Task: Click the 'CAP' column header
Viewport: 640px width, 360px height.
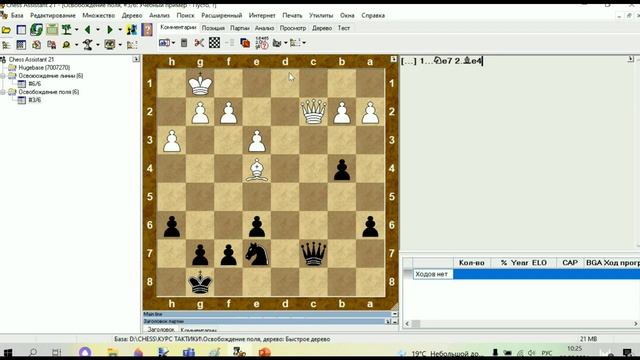Action: click(x=569, y=263)
